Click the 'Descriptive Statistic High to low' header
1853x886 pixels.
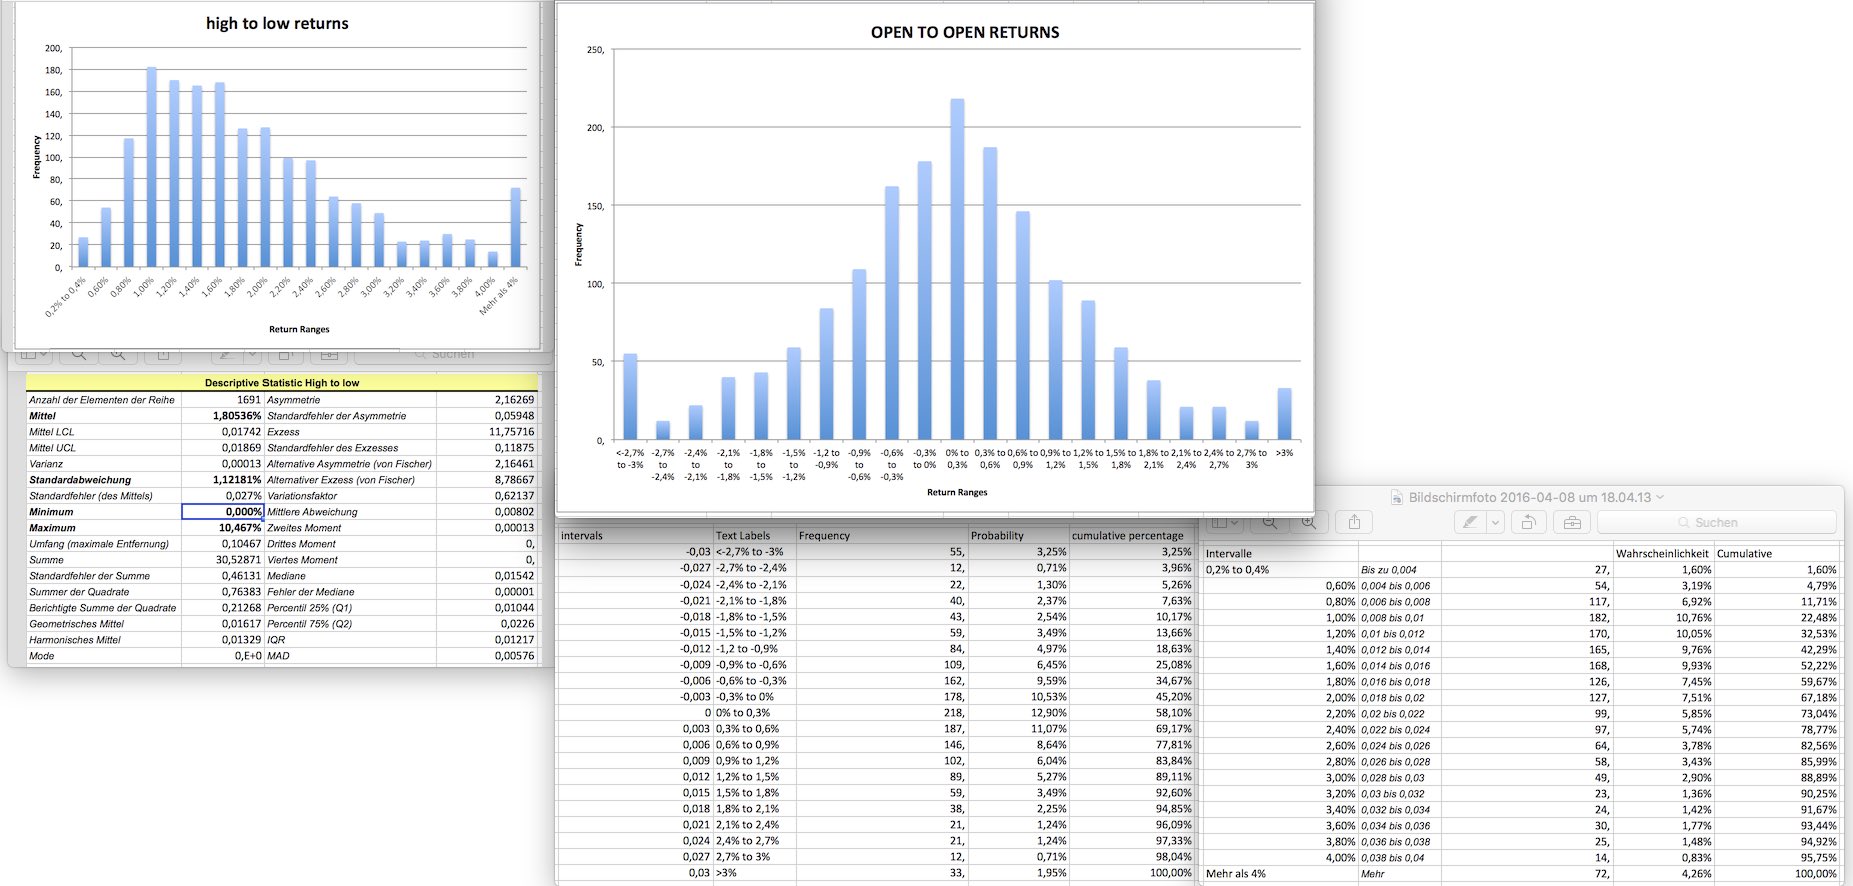point(282,382)
